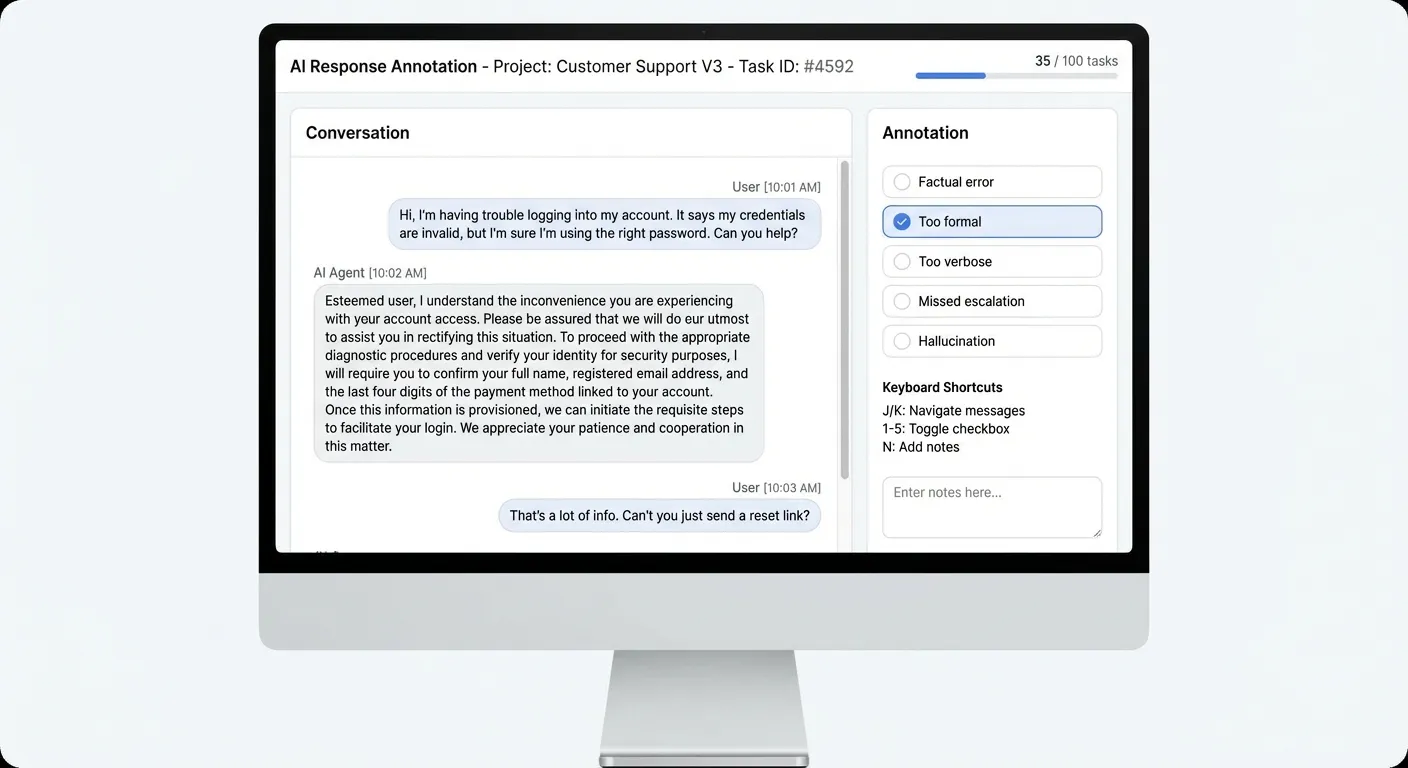Click the Annotation panel header
The height and width of the screenshot is (768, 1408).
[x=925, y=132]
